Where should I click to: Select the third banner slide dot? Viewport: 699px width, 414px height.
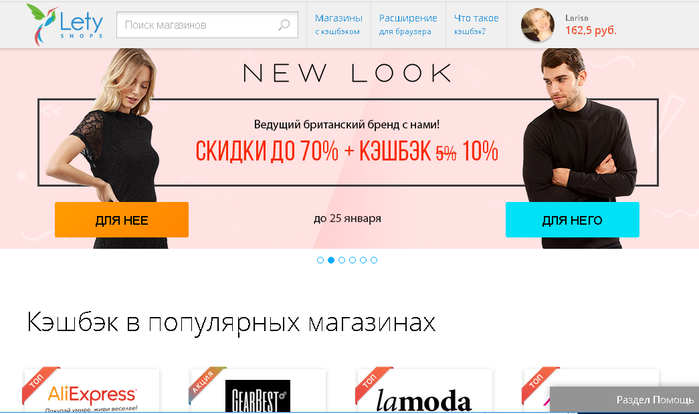point(341,260)
